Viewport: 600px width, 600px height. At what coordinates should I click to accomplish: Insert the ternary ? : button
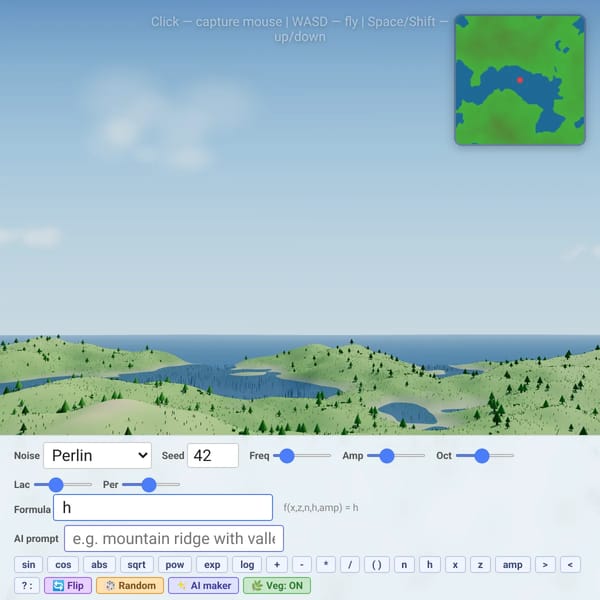tap(27, 585)
